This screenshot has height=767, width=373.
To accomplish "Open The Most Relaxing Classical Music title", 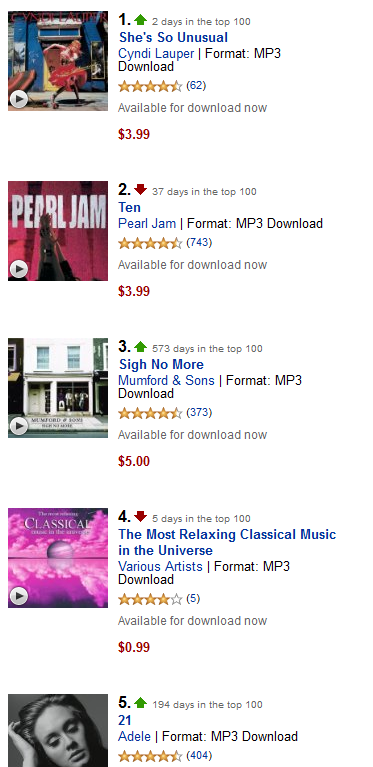I will (227, 542).
